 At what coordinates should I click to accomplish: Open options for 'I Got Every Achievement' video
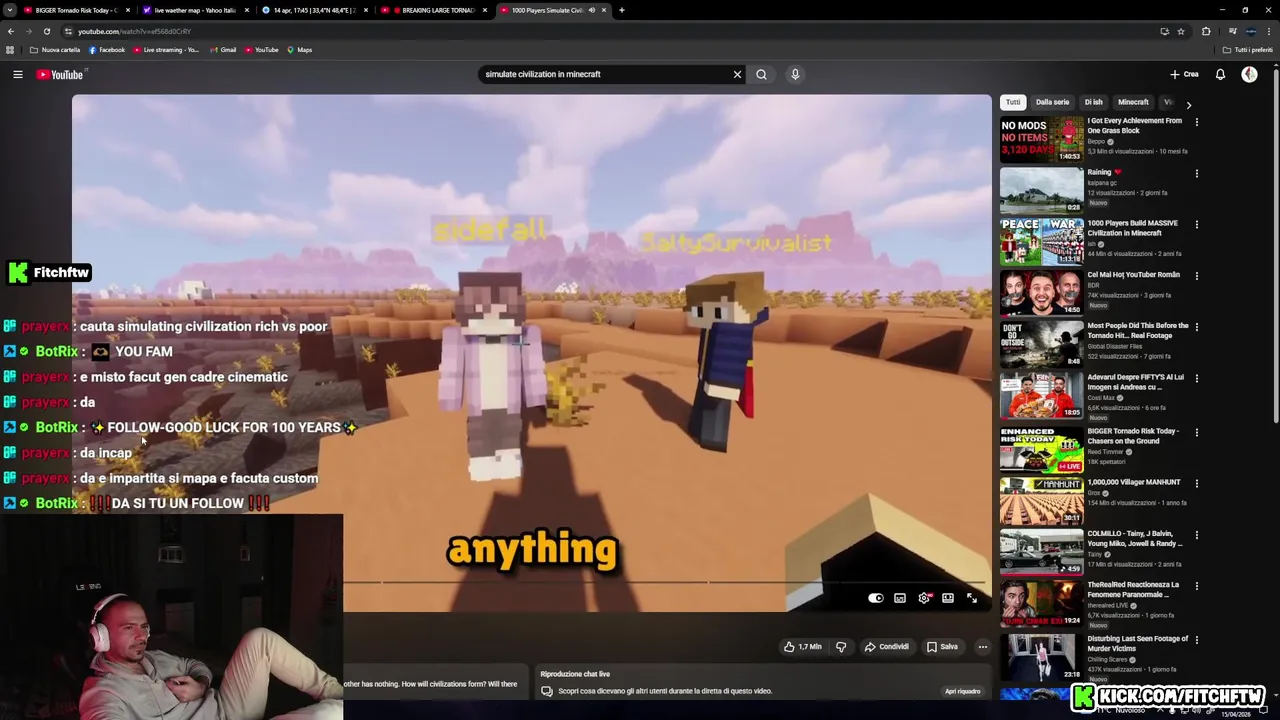(1197, 122)
